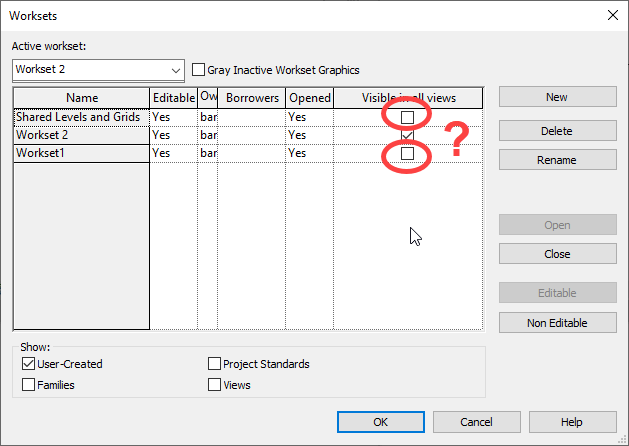Click the Borrowers column header

(252, 98)
